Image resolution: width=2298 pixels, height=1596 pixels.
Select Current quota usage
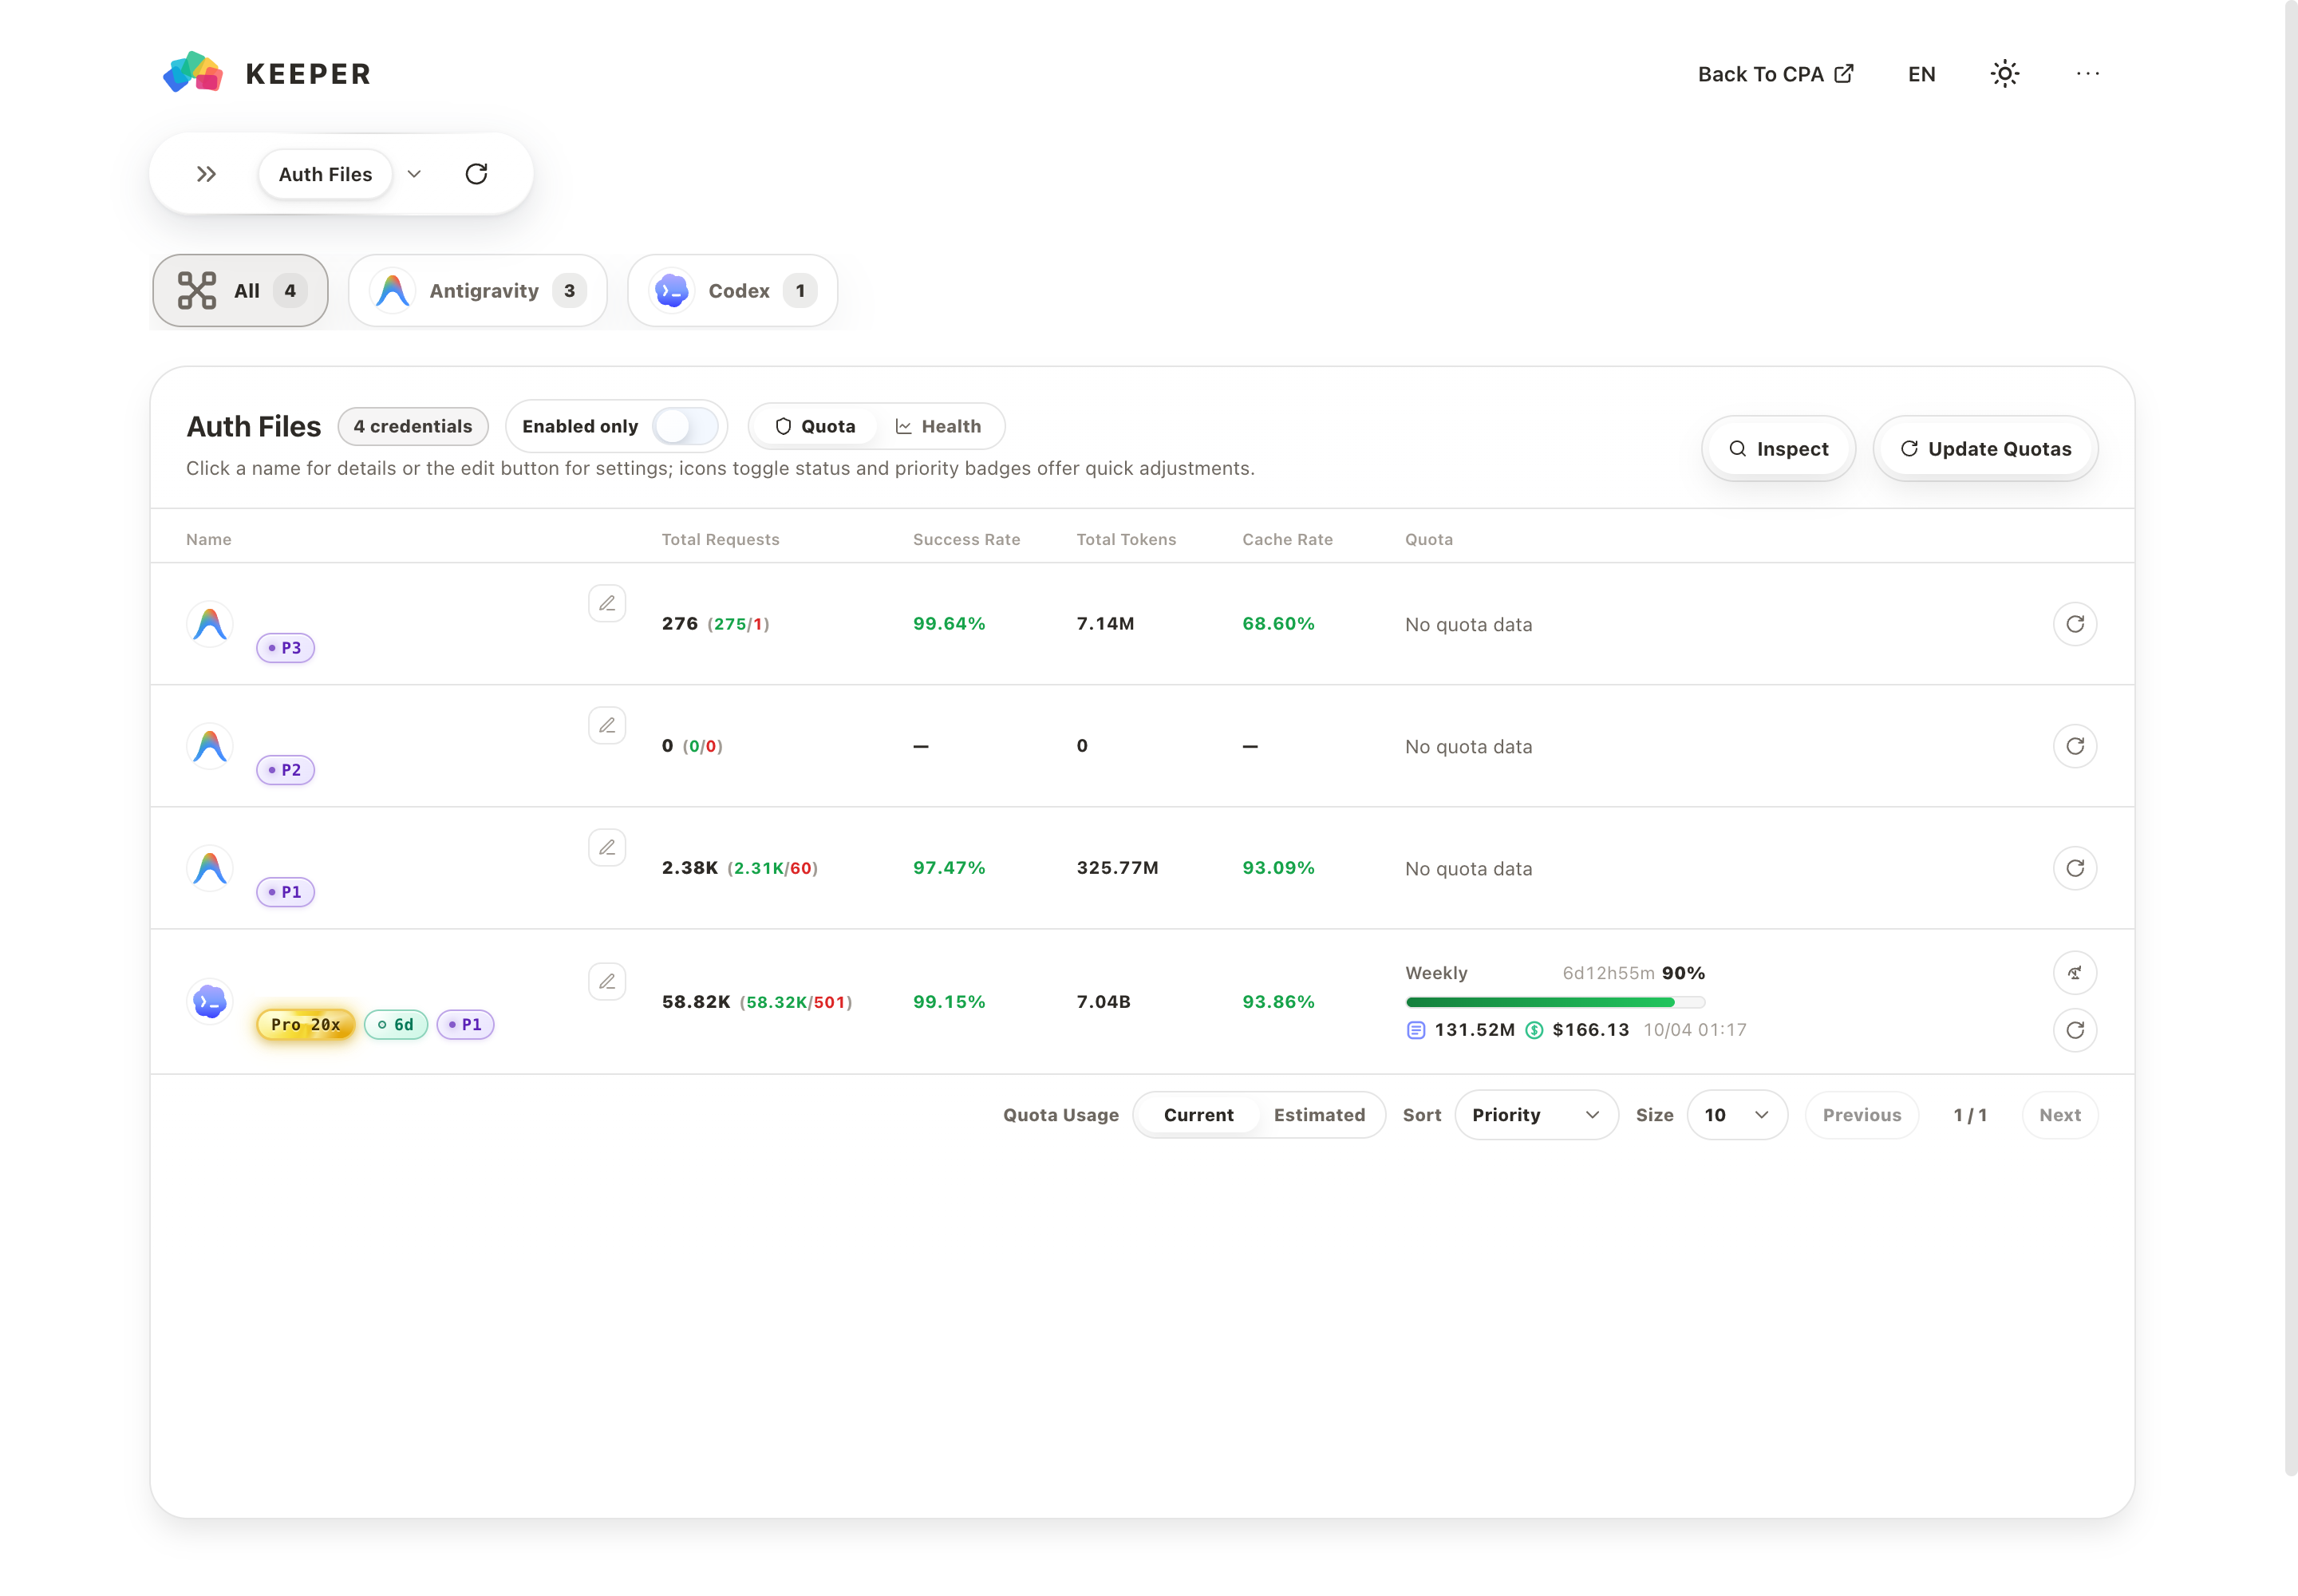[x=1198, y=1115]
